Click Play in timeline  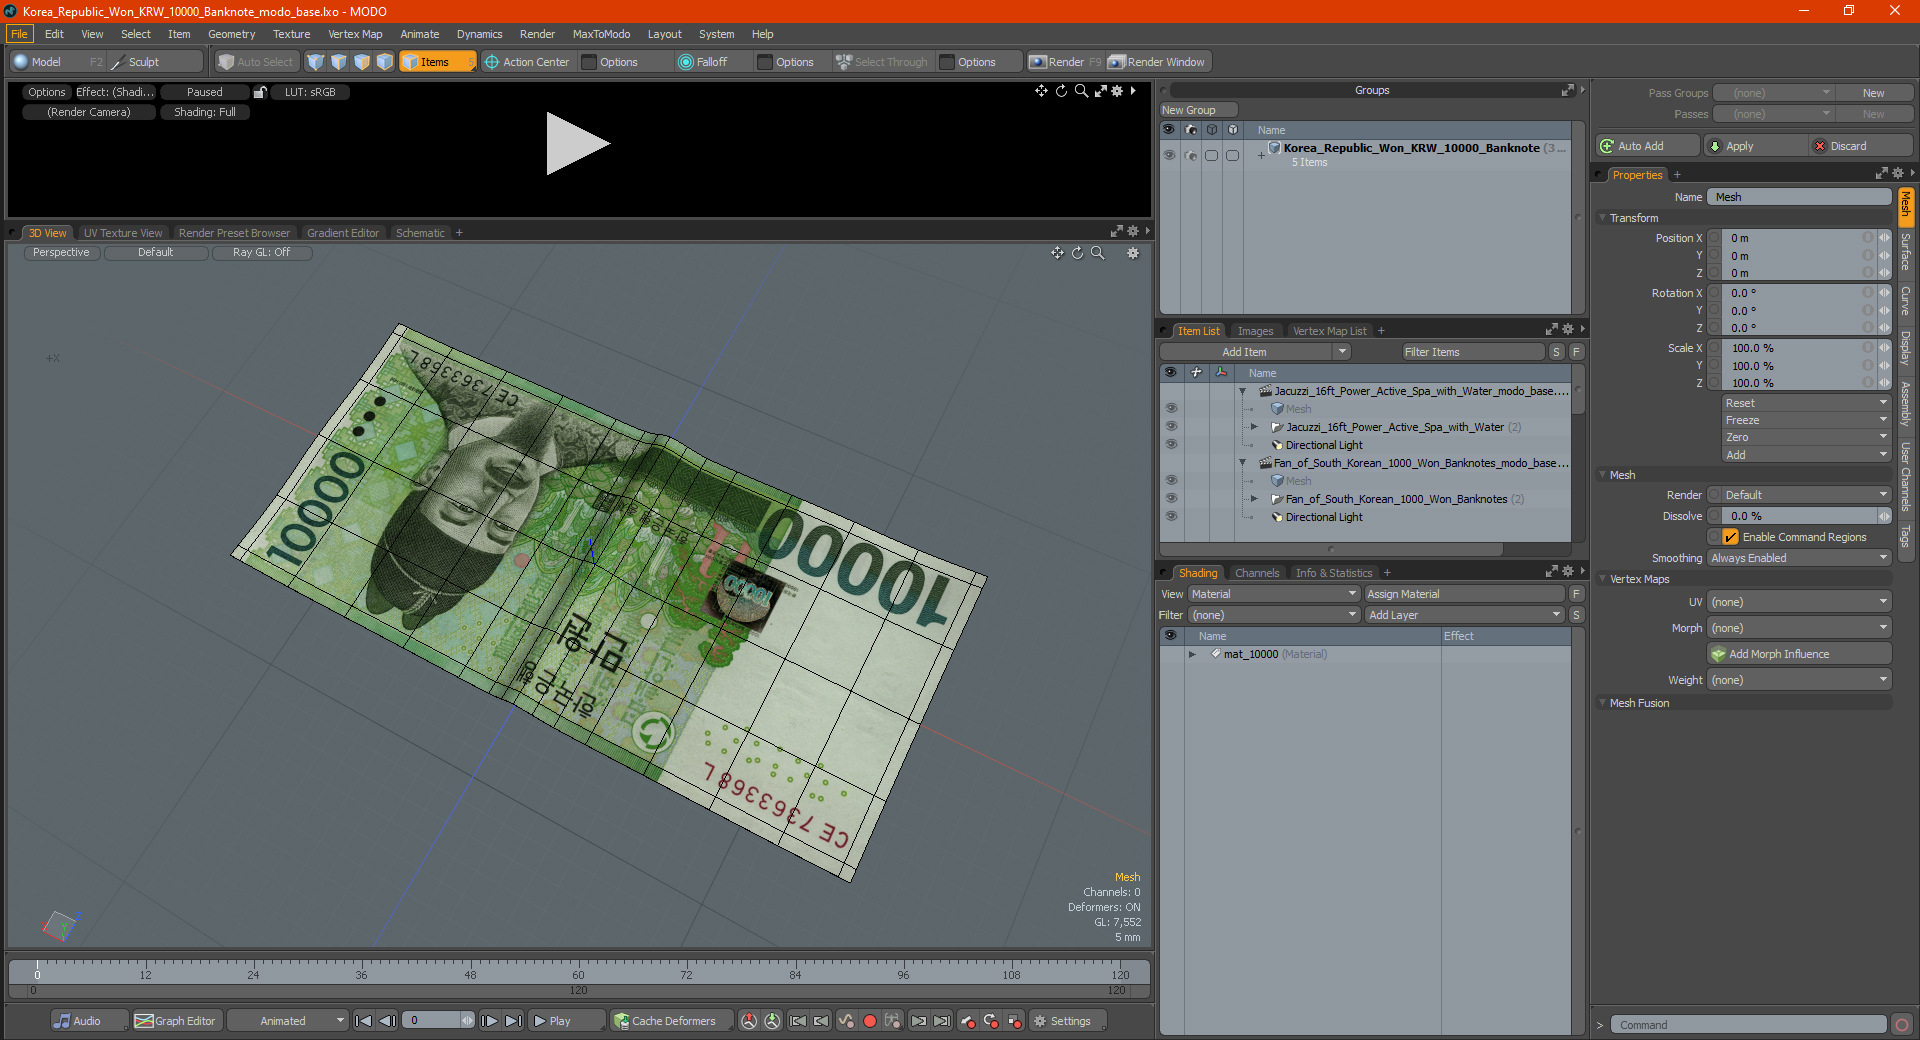pyautogui.click(x=566, y=1021)
